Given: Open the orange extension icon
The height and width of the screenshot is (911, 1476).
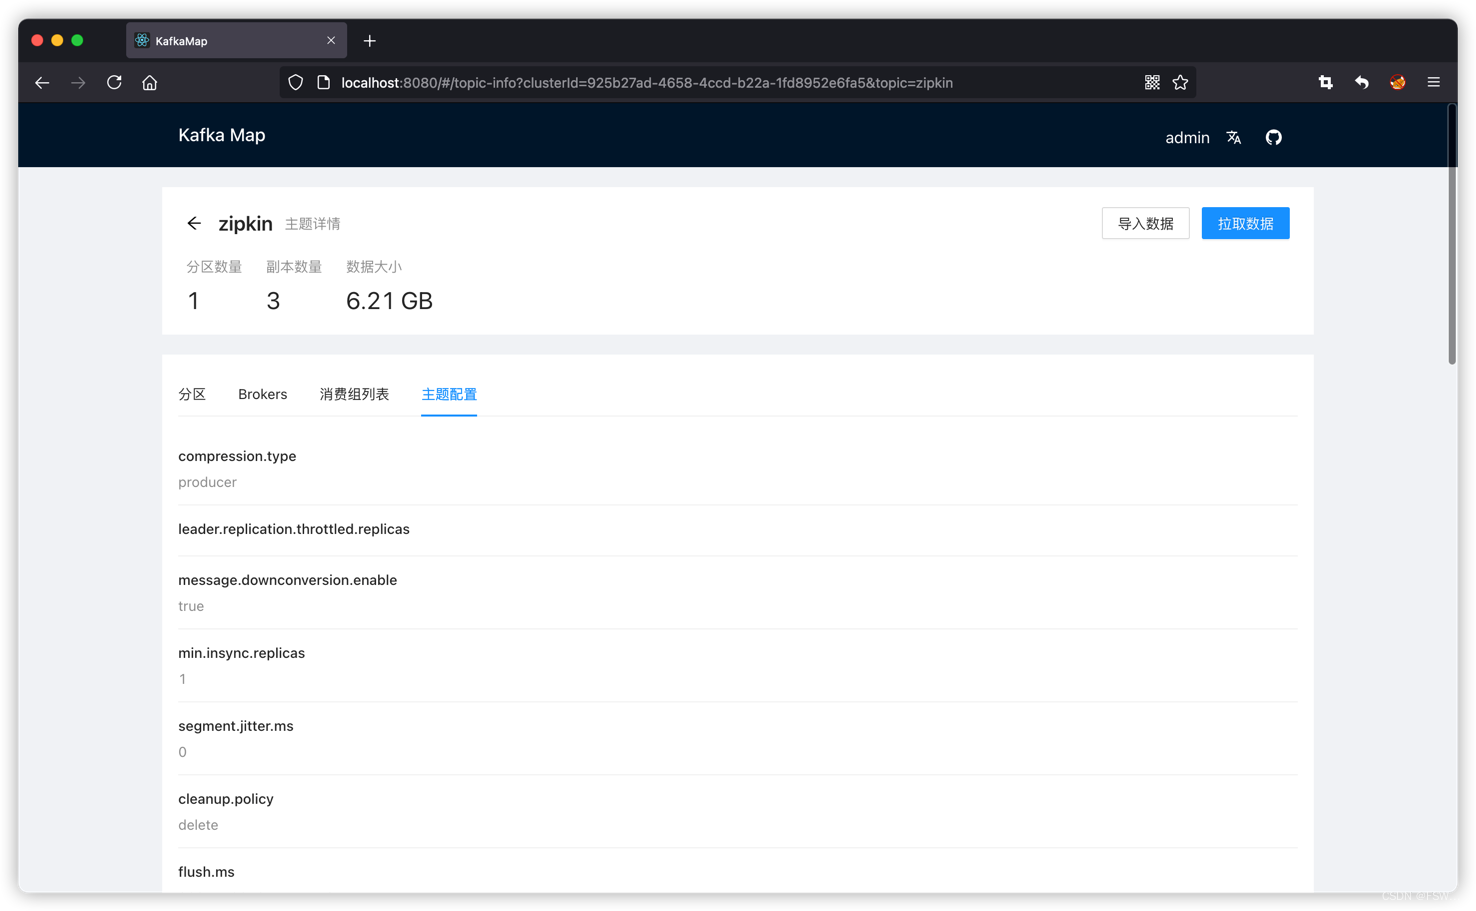Looking at the screenshot, I should (1398, 83).
